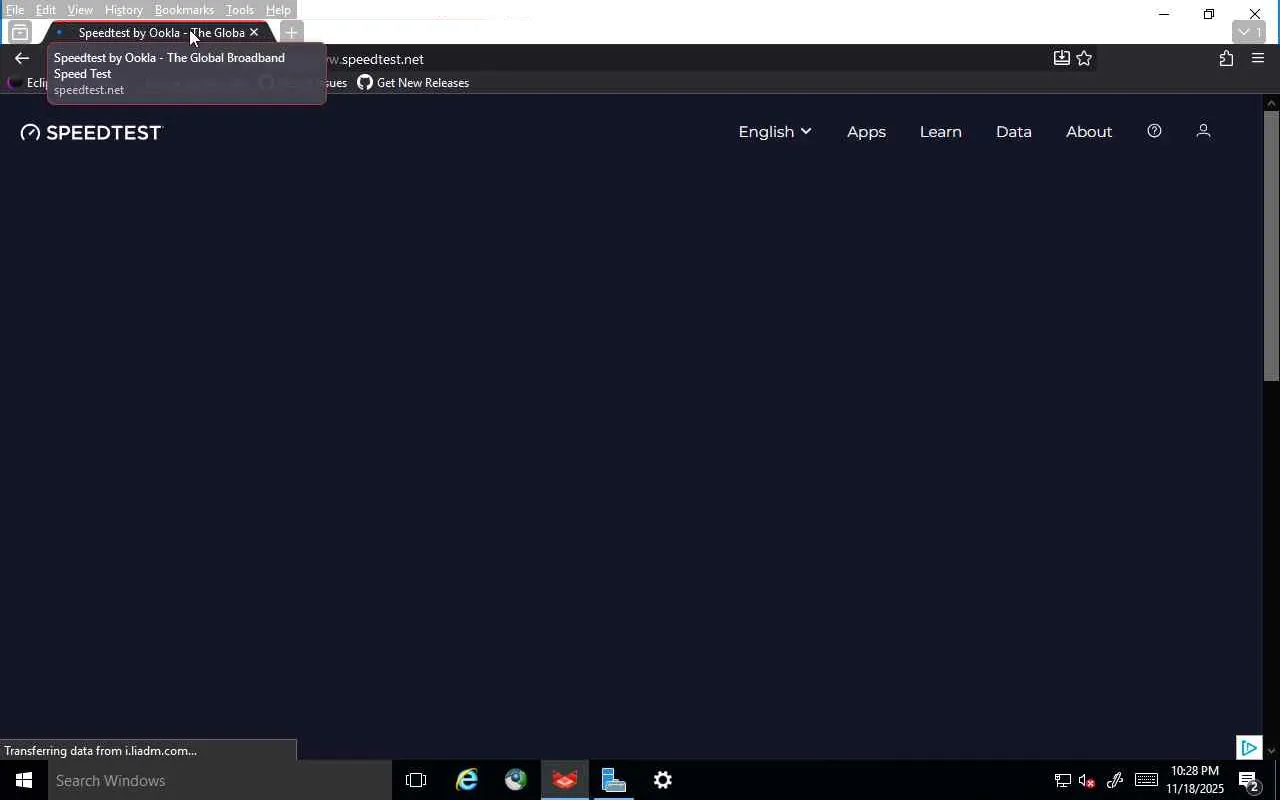Click the Speedtest logo in the page header
Image resolution: width=1280 pixels, height=800 pixels.
(x=91, y=132)
